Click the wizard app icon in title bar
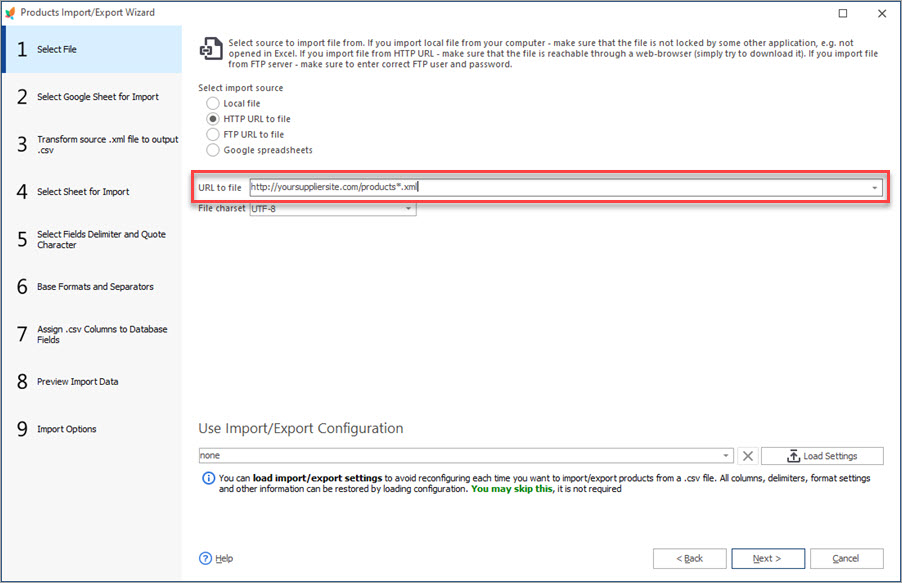Viewport: 902px width, 583px height. [10, 13]
